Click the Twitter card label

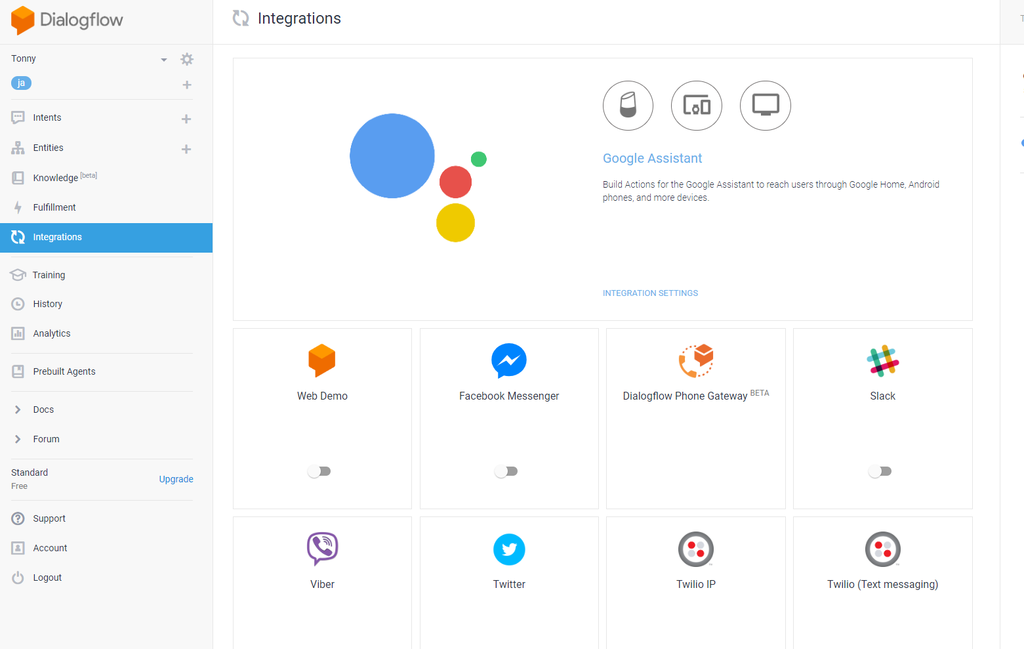coord(509,584)
